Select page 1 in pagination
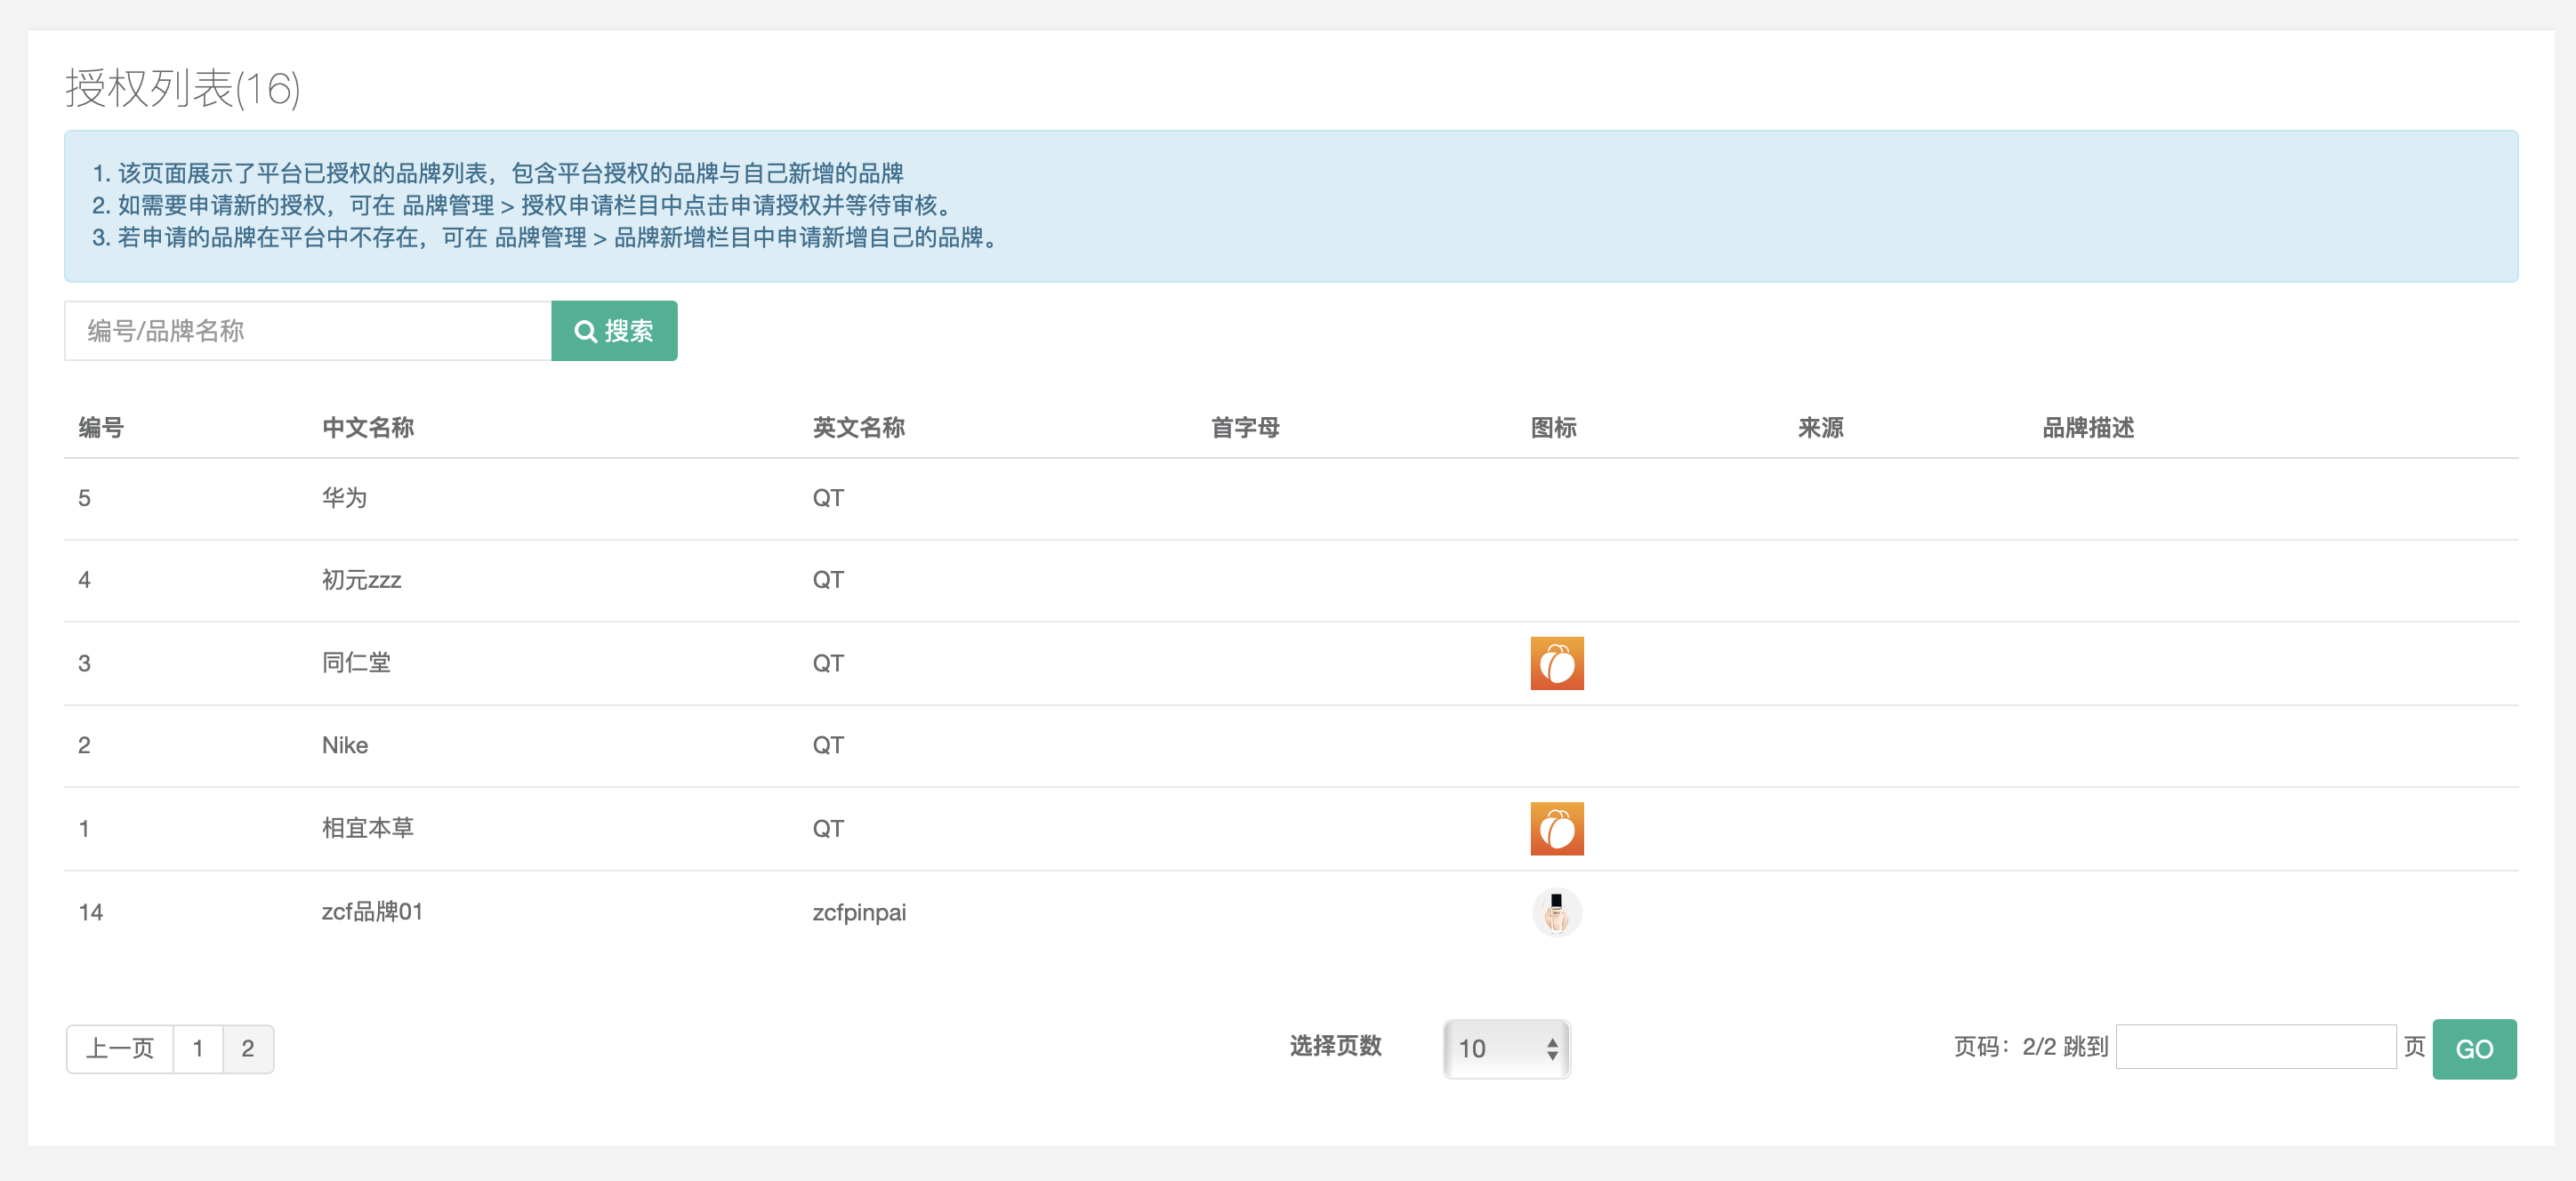The image size is (2576, 1181). point(198,1048)
